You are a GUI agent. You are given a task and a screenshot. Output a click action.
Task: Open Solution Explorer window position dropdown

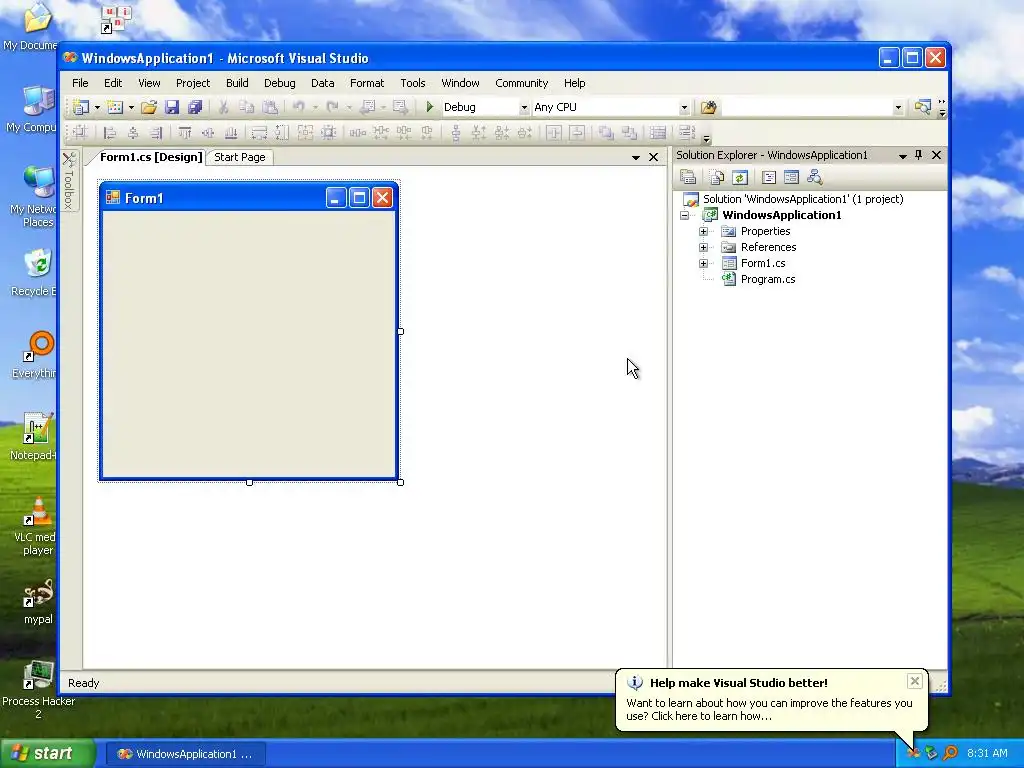(903, 155)
